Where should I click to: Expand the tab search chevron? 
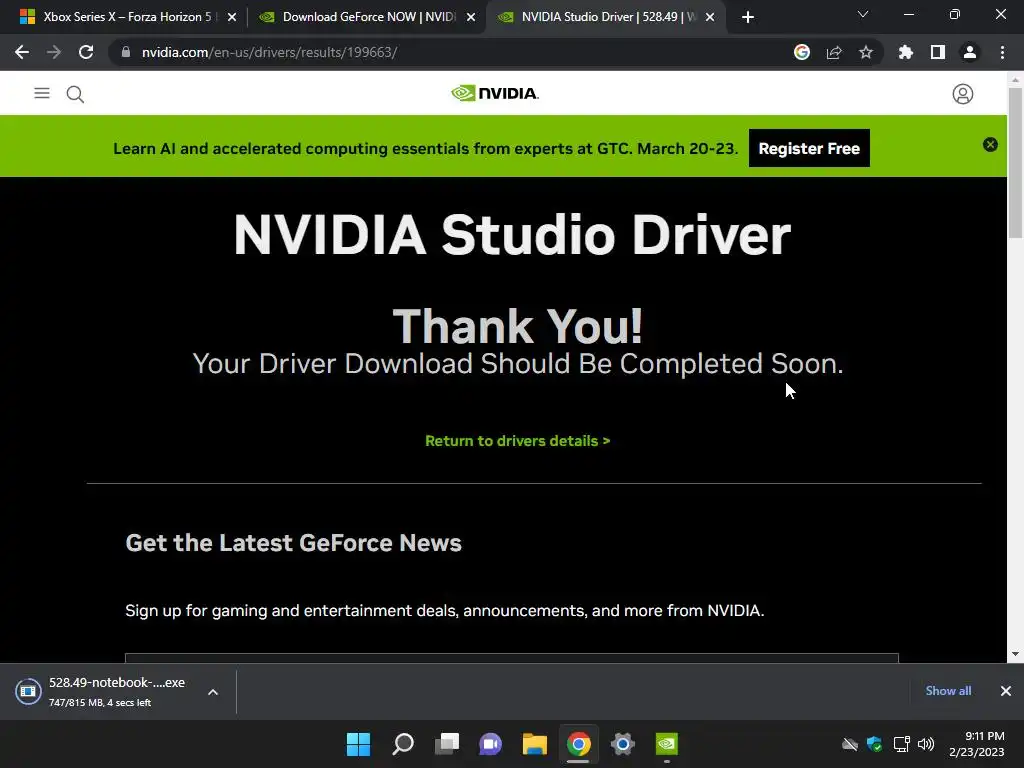tap(863, 14)
